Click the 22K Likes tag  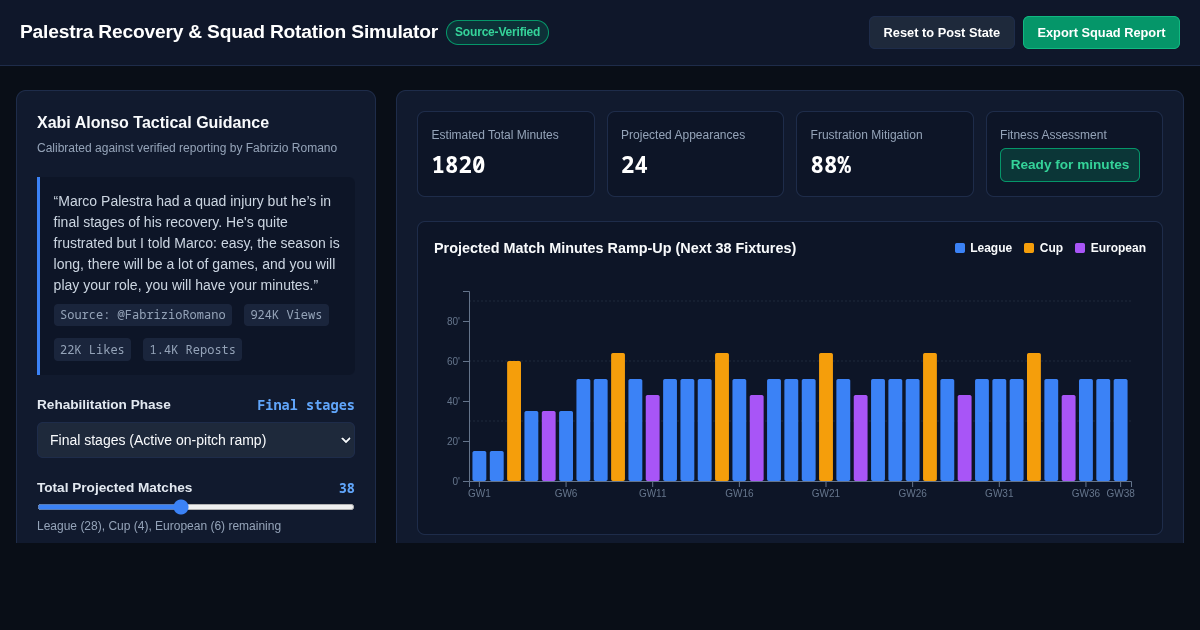pyautogui.click(x=92, y=350)
